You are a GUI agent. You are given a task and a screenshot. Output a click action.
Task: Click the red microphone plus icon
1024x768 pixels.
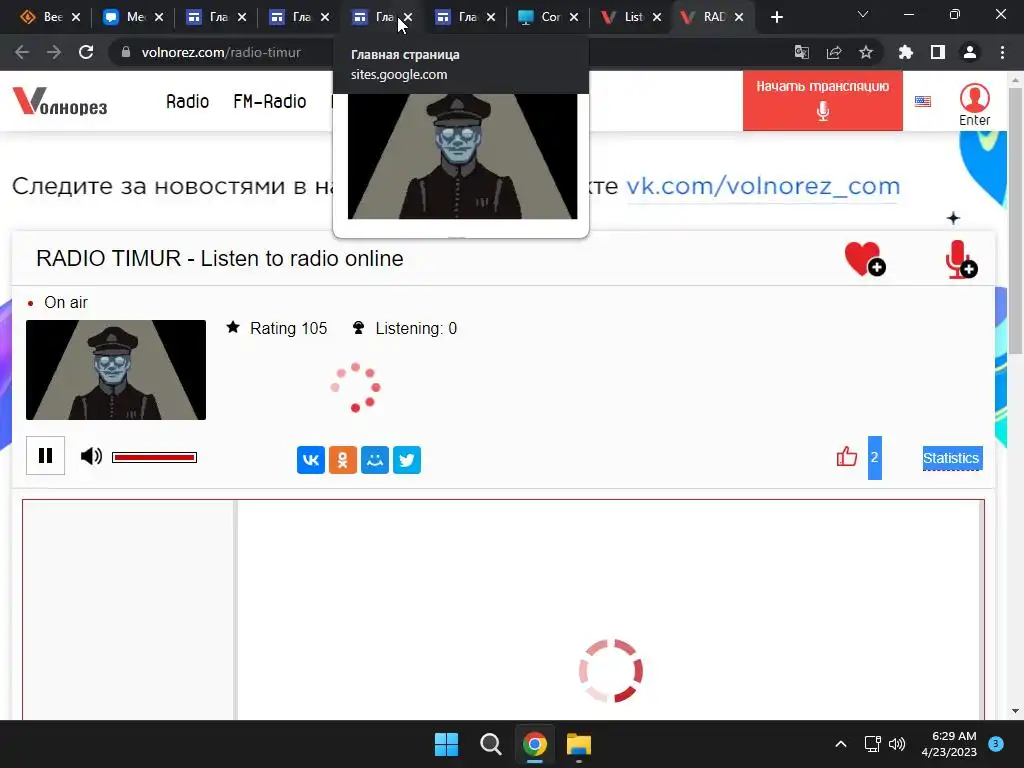click(961, 259)
